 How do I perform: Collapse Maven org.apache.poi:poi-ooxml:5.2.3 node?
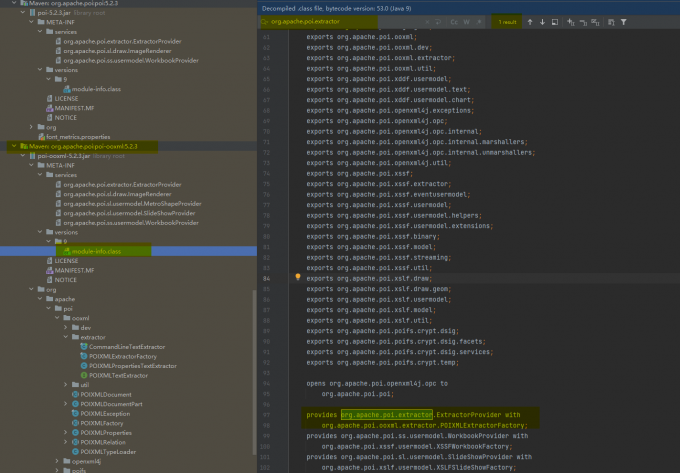click(14, 146)
